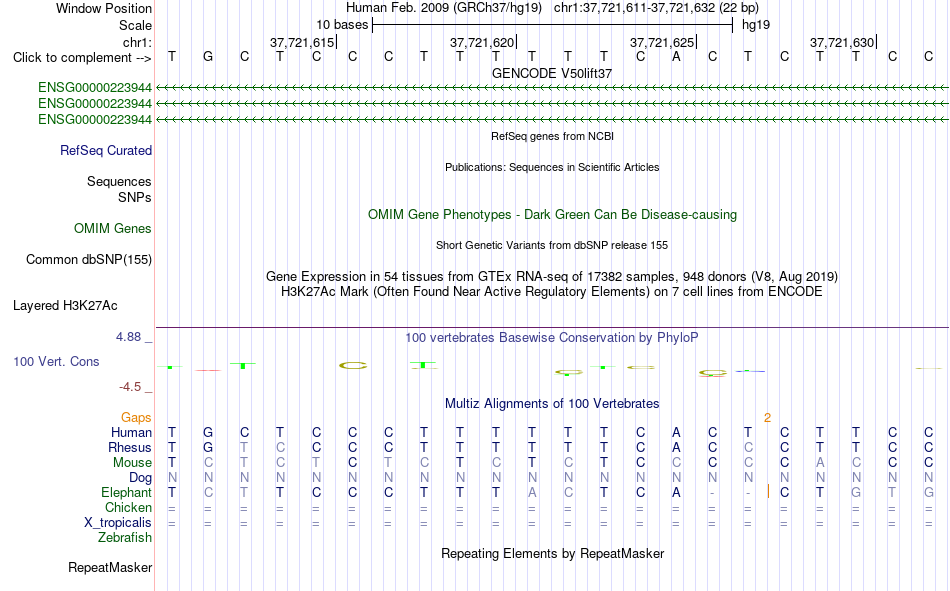
Task: Click 'Repeating Elements by RepeatMasker' title
Action: tap(552, 553)
